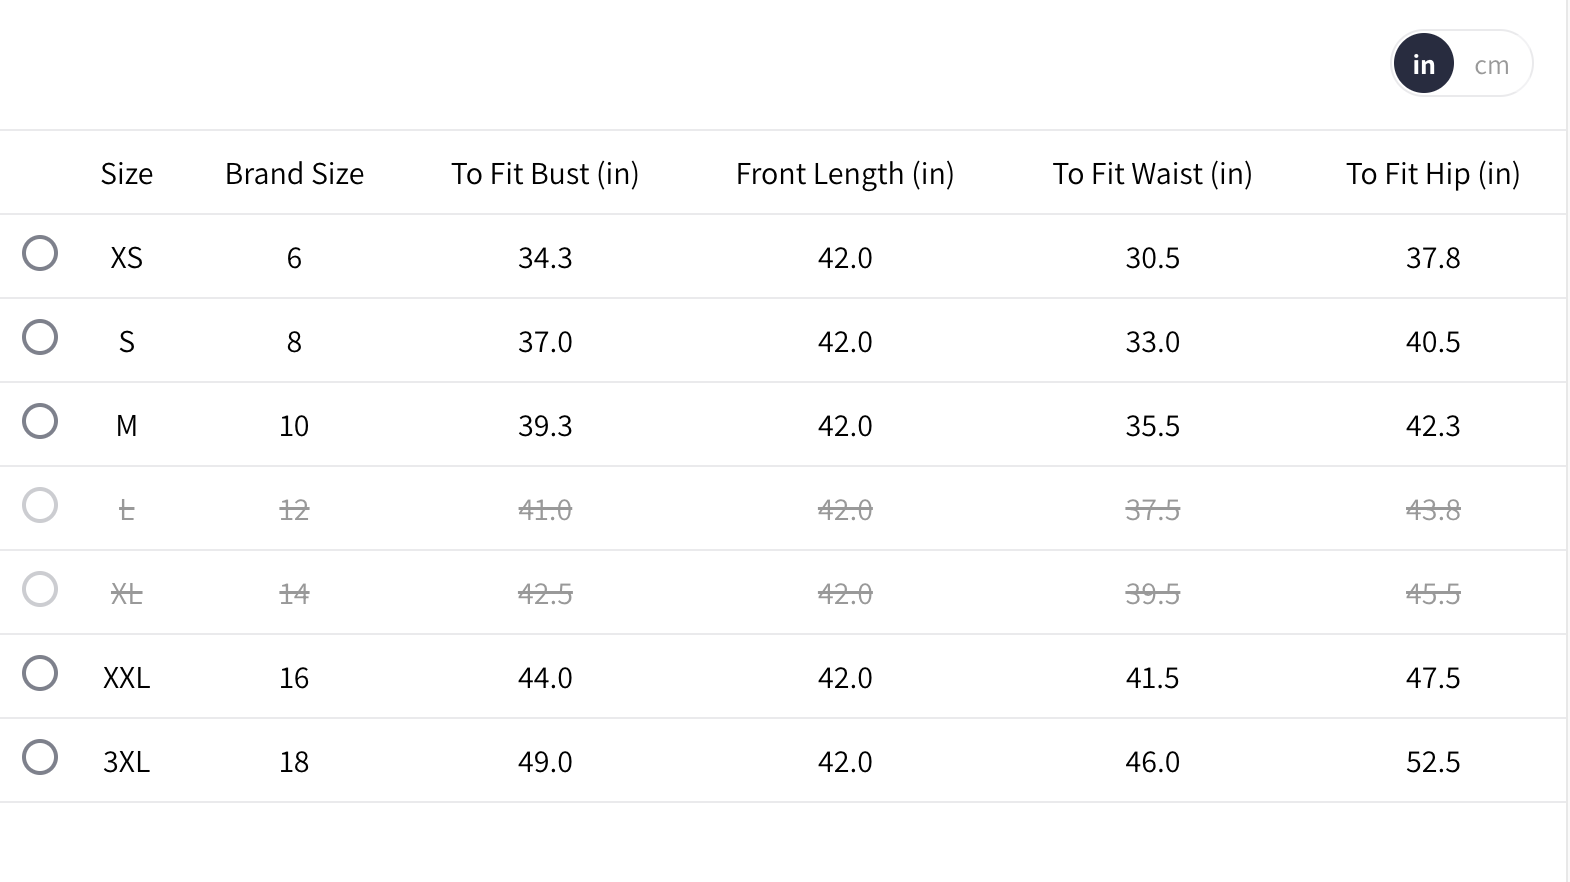This screenshot has width=1570, height=882.
Task: Choose the M size radio button
Action: [x=40, y=421]
